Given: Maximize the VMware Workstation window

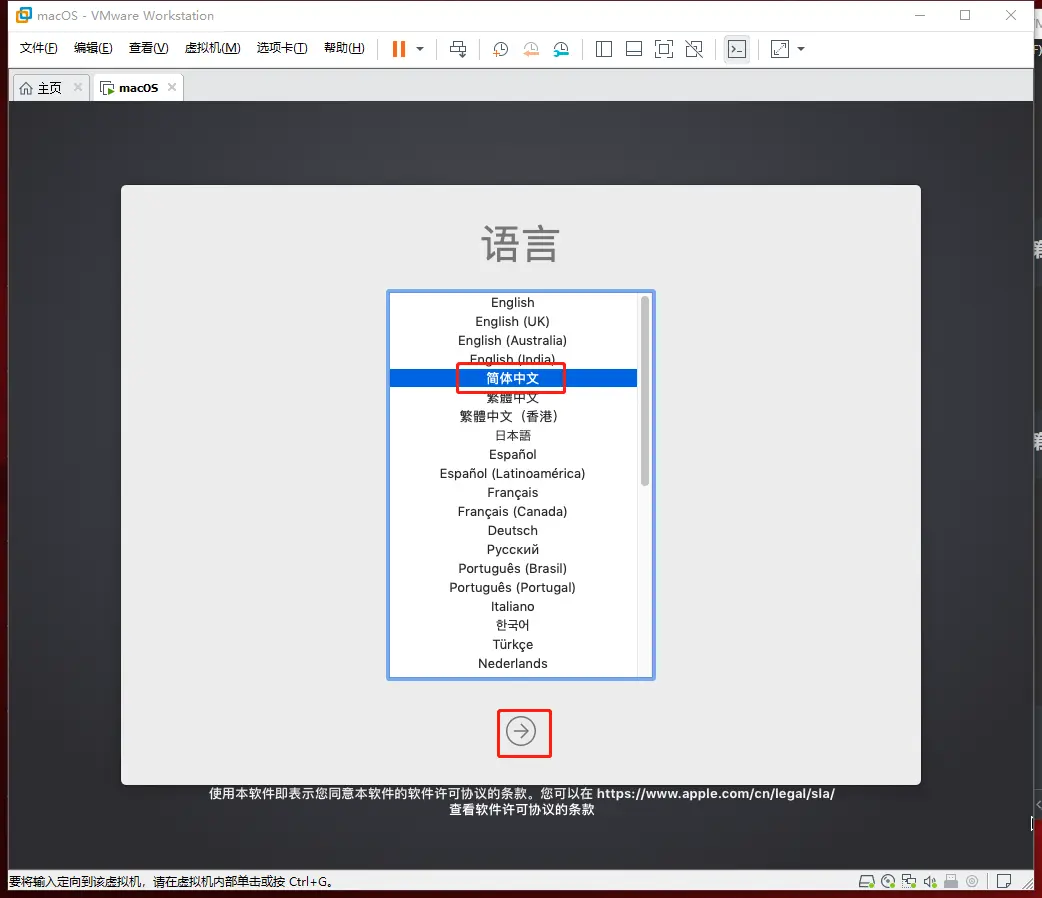Looking at the screenshot, I should pos(965,15).
